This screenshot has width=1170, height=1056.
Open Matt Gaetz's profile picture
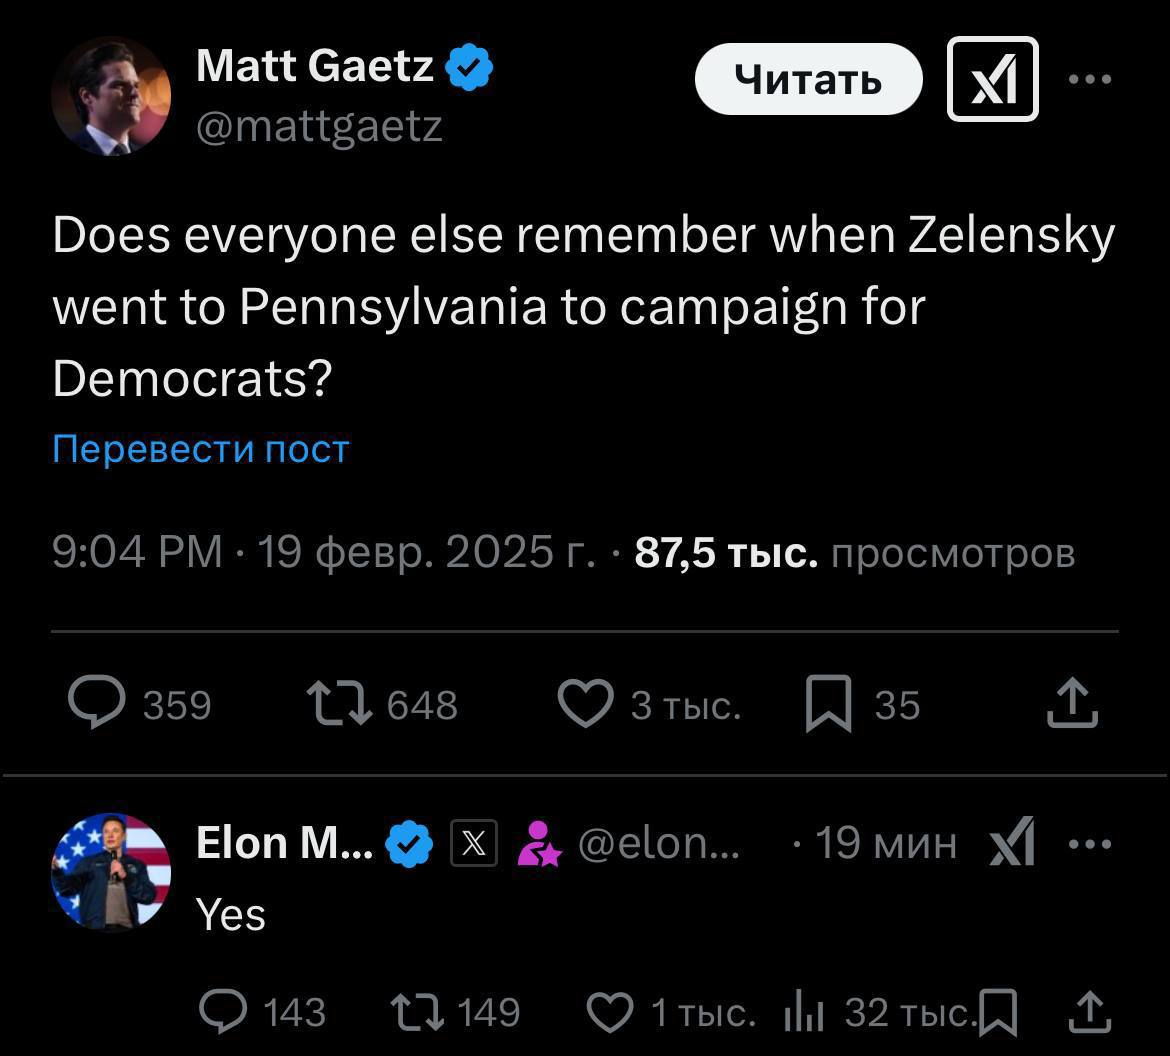tap(111, 96)
